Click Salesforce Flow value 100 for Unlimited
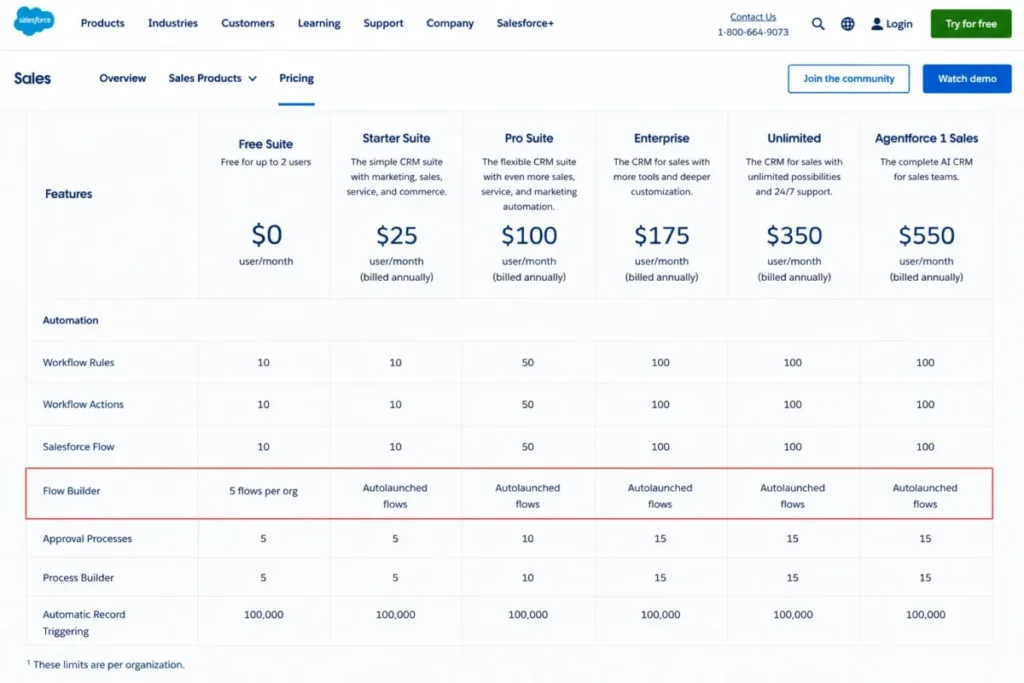Screen dimensions: 1024x683 coord(792,447)
